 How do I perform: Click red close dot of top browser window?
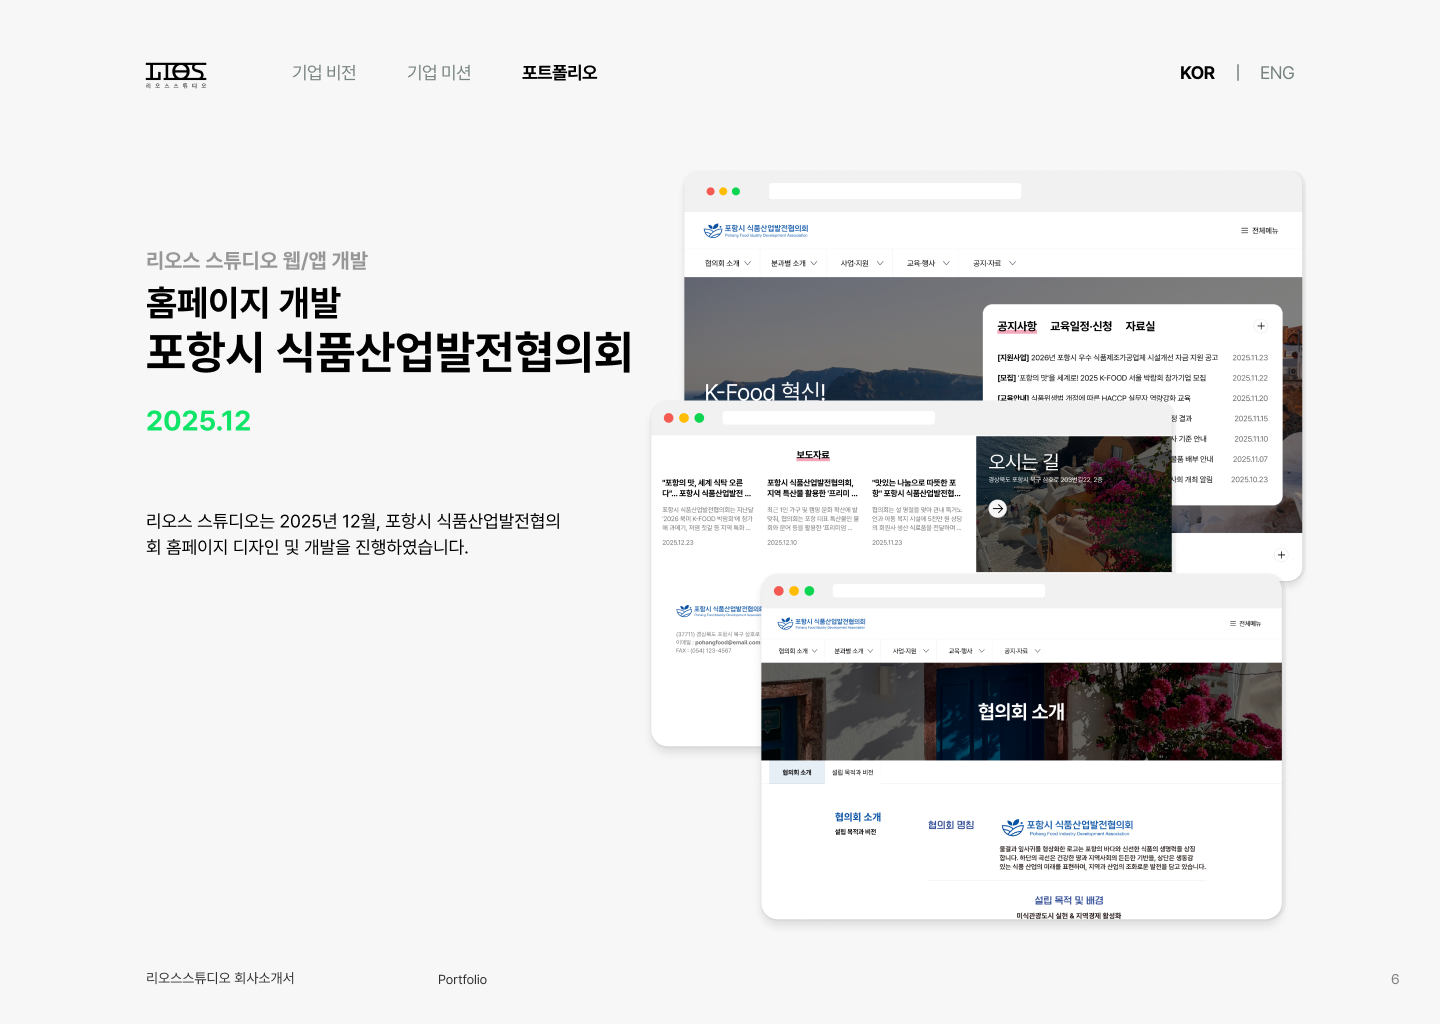coord(710,191)
